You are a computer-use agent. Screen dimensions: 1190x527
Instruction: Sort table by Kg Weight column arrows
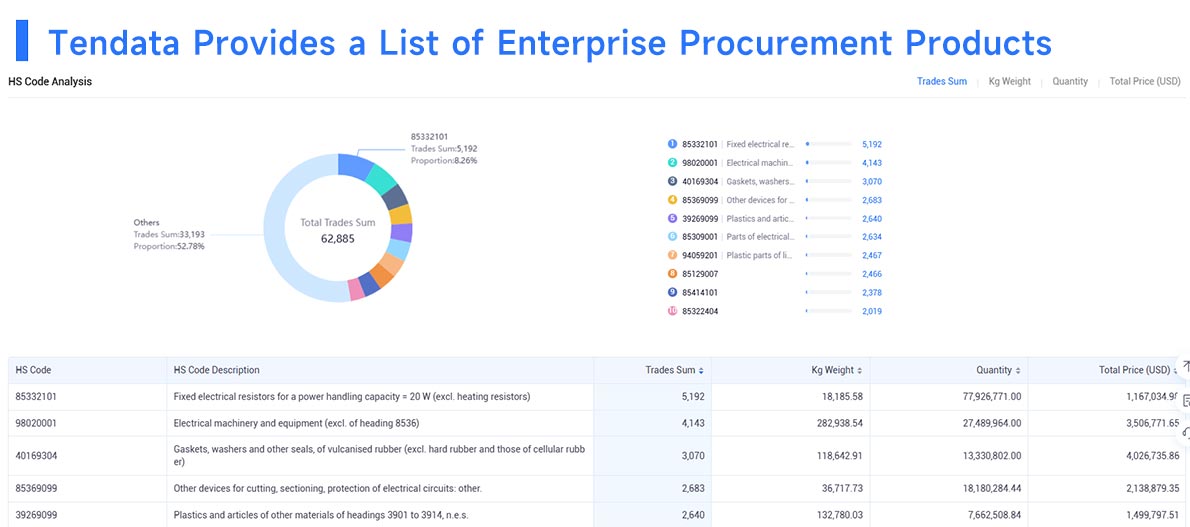click(860, 371)
